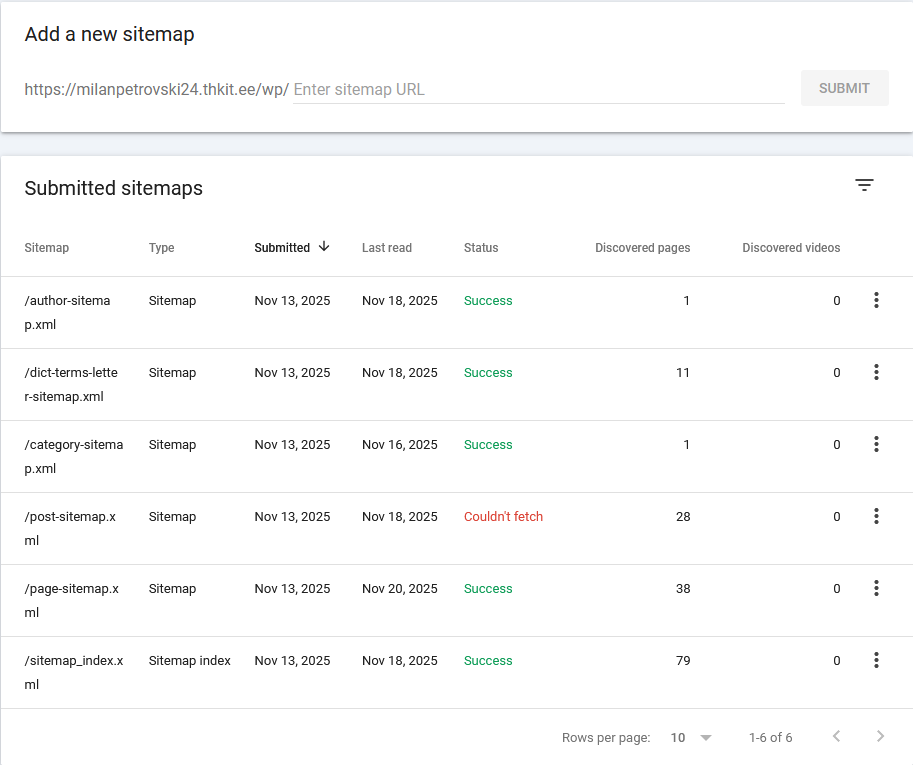The width and height of the screenshot is (913, 765).
Task: Go to next page of sitemaps
Action: pyautogui.click(x=880, y=737)
